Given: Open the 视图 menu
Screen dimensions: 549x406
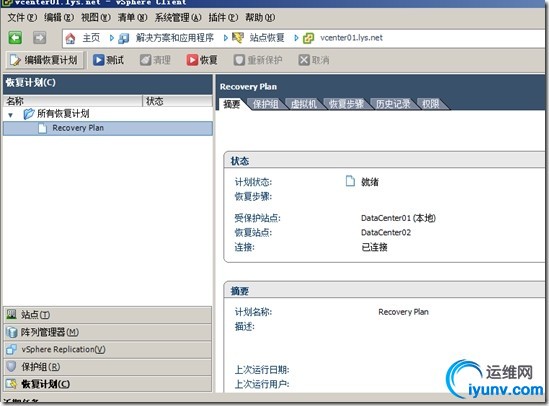Looking at the screenshot, I should click(96, 18).
